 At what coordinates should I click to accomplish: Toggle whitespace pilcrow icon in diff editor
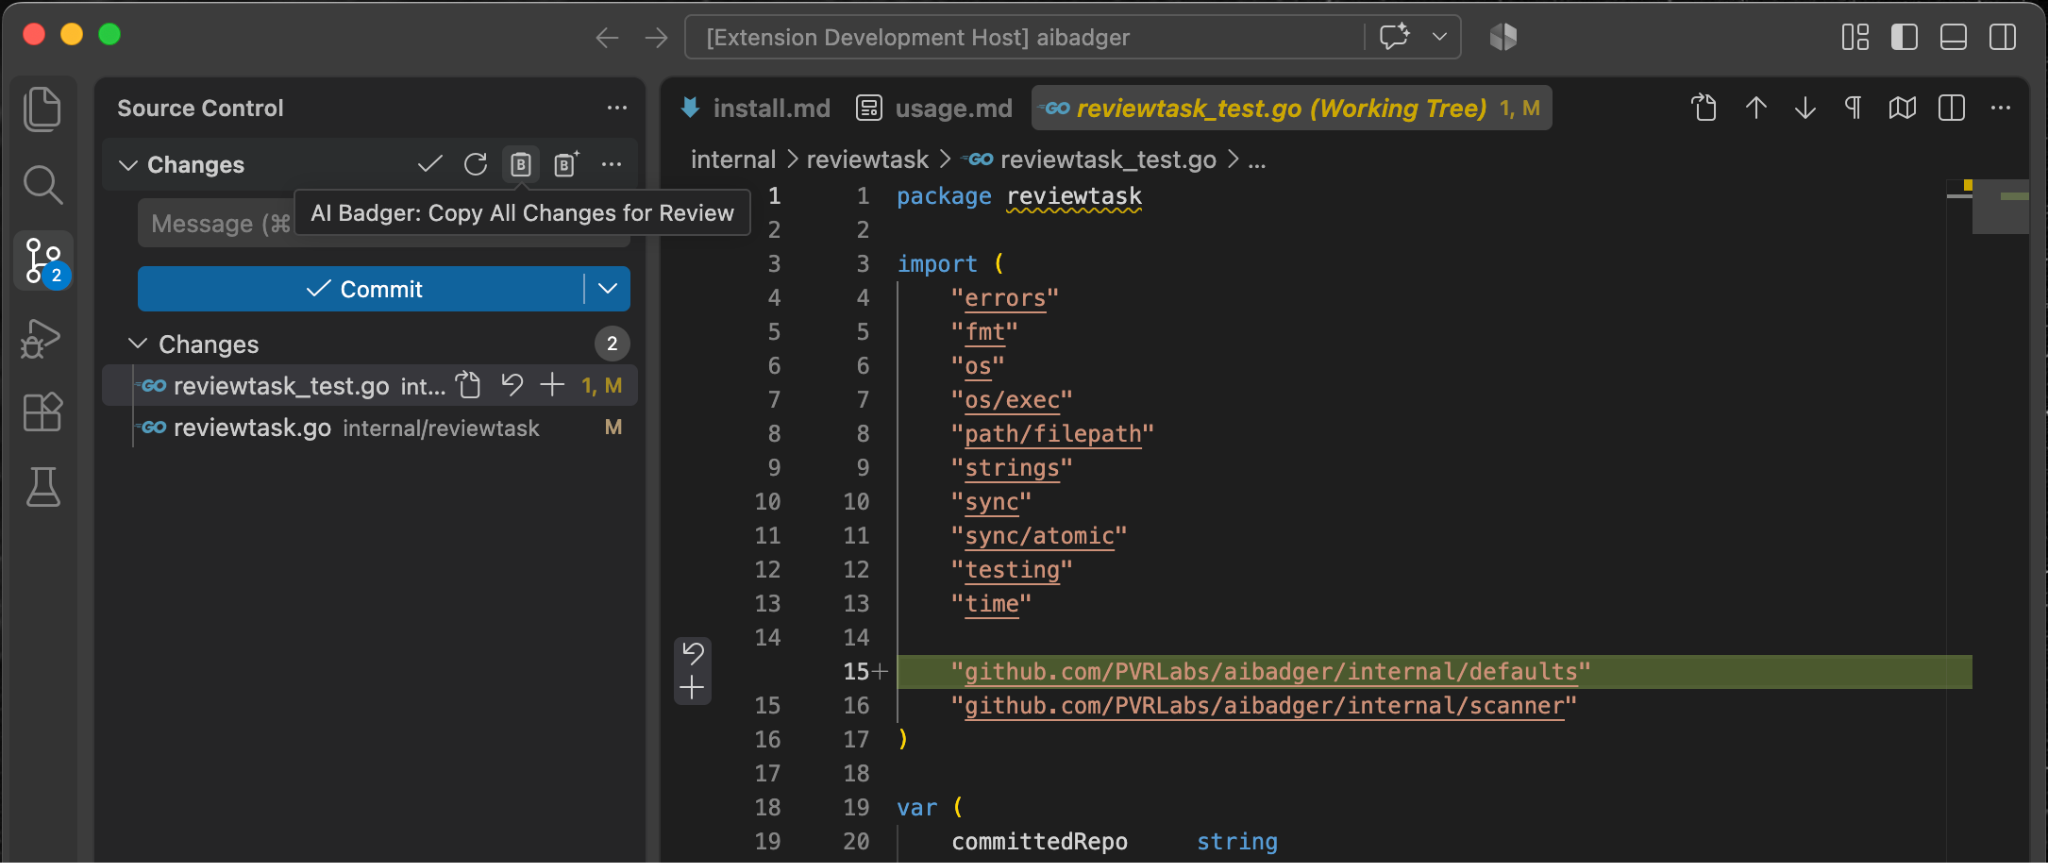point(1853,107)
